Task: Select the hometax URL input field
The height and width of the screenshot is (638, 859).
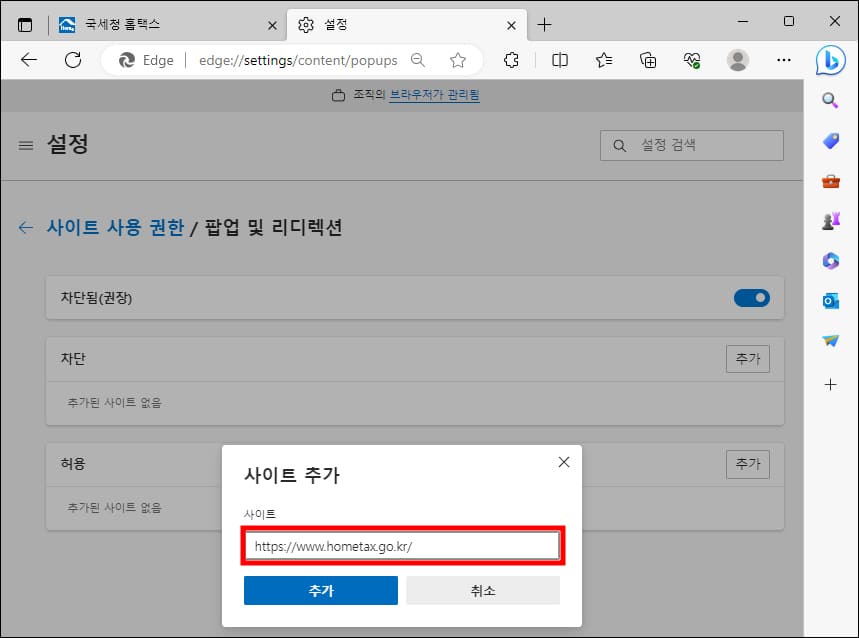Action: [x=401, y=545]
